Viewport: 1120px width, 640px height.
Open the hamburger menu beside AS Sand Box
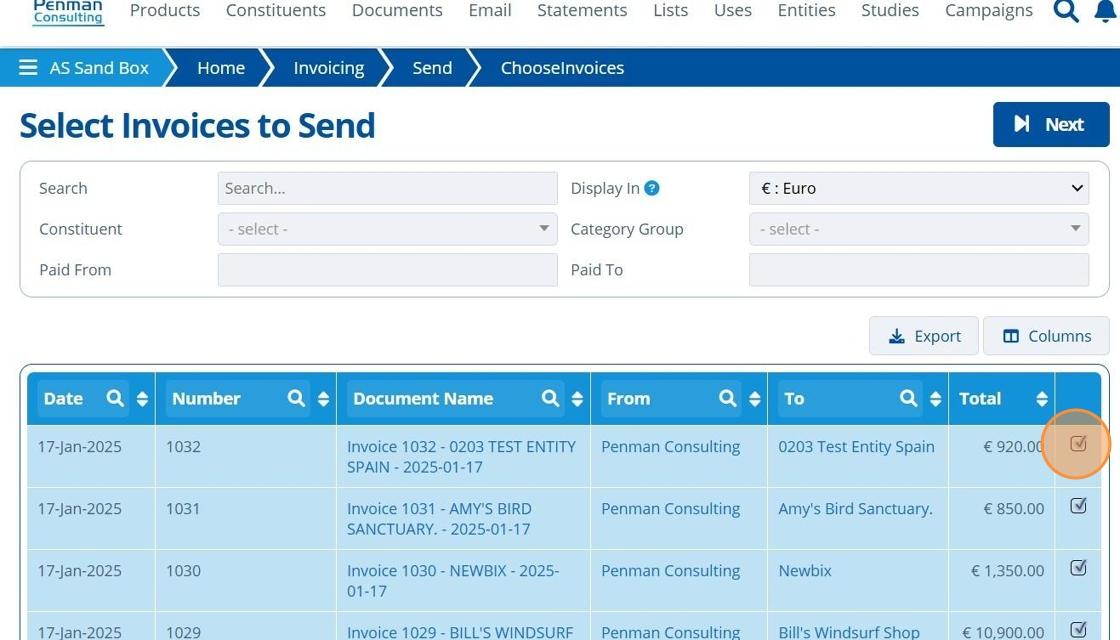28,68
